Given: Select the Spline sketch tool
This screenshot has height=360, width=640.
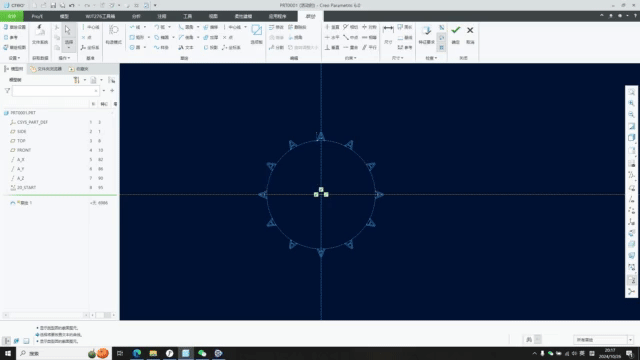Looking at the screenshot, I should [162, 47].
